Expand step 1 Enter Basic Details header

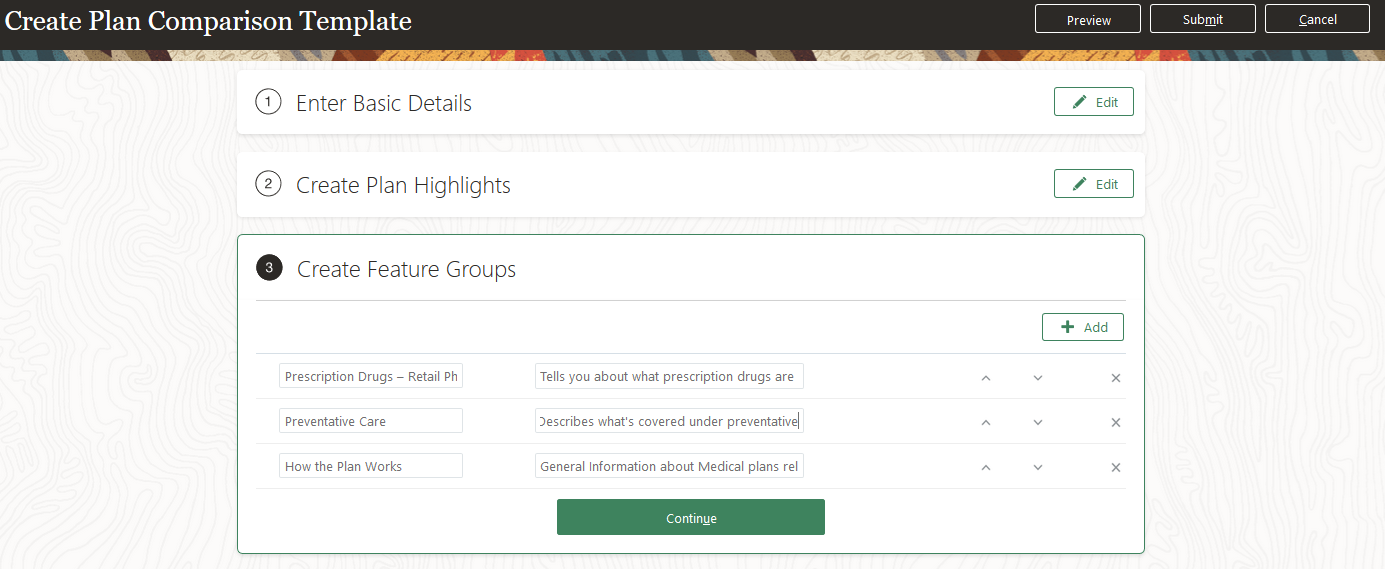pos(384,103)
